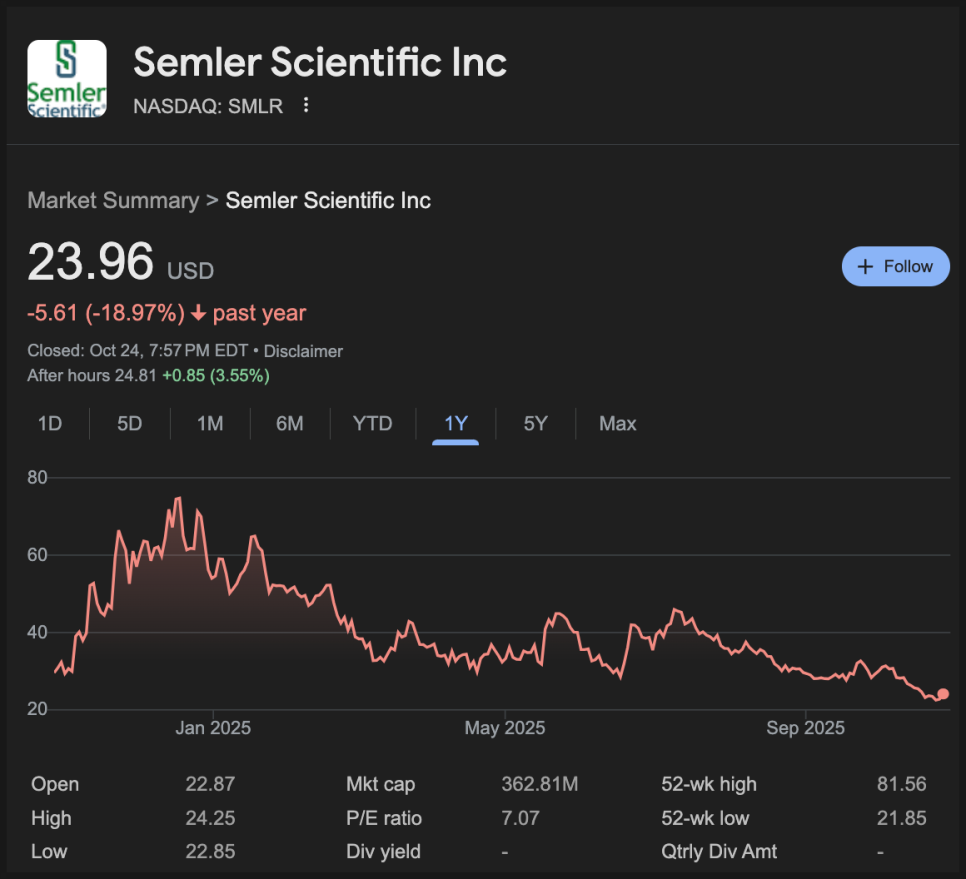Select the 1M time range tab
Viewport: 966px width, 879px height.
click(210, 423)
